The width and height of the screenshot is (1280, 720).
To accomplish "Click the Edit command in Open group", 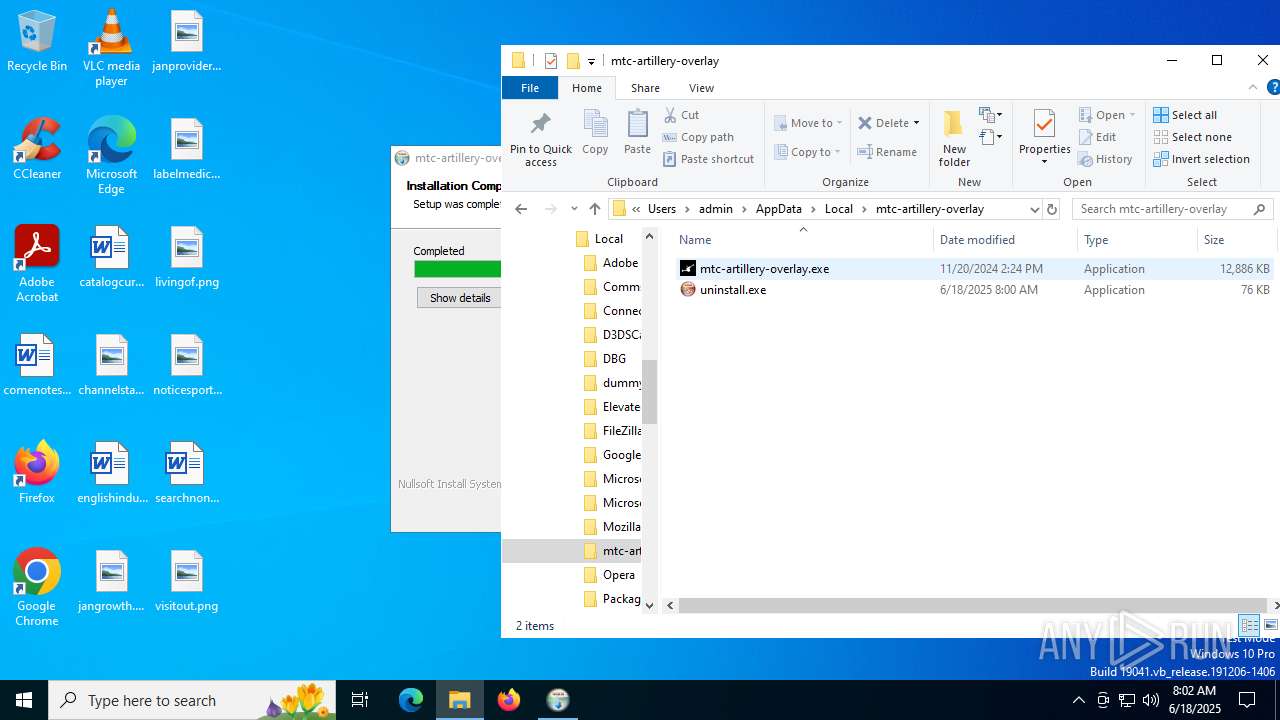I will click(x=1097, y=137).
